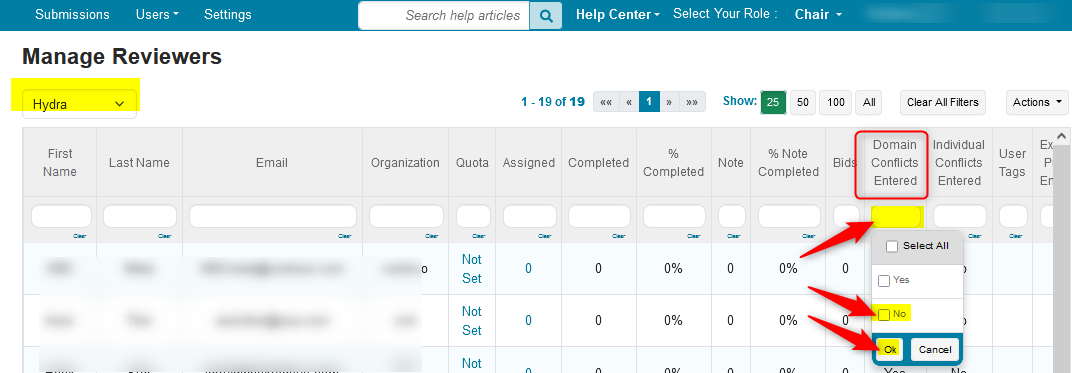The image size is (1072, 373).
Task: Click the scrollbar up arrow on the table
Action: tap(1062, 136)
